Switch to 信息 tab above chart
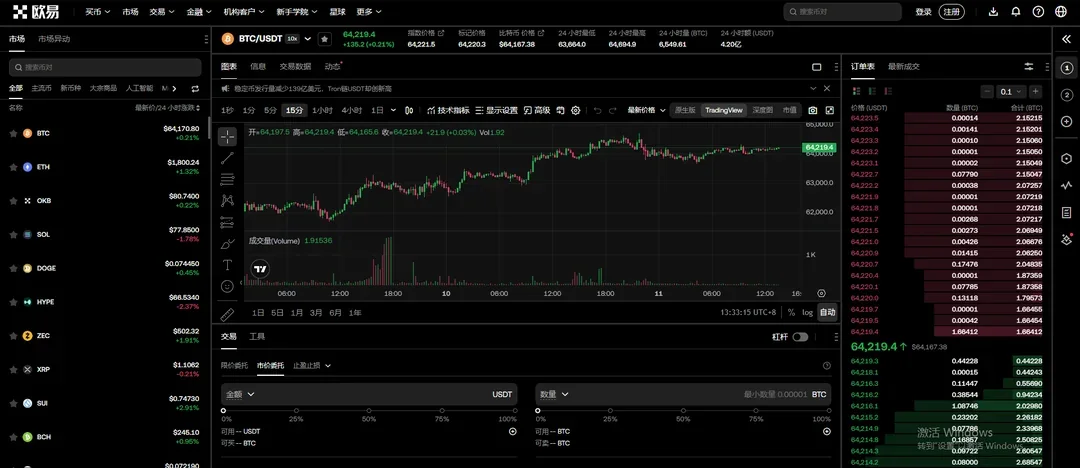Viewport: 1080px width, 468px height. point(258,67)
